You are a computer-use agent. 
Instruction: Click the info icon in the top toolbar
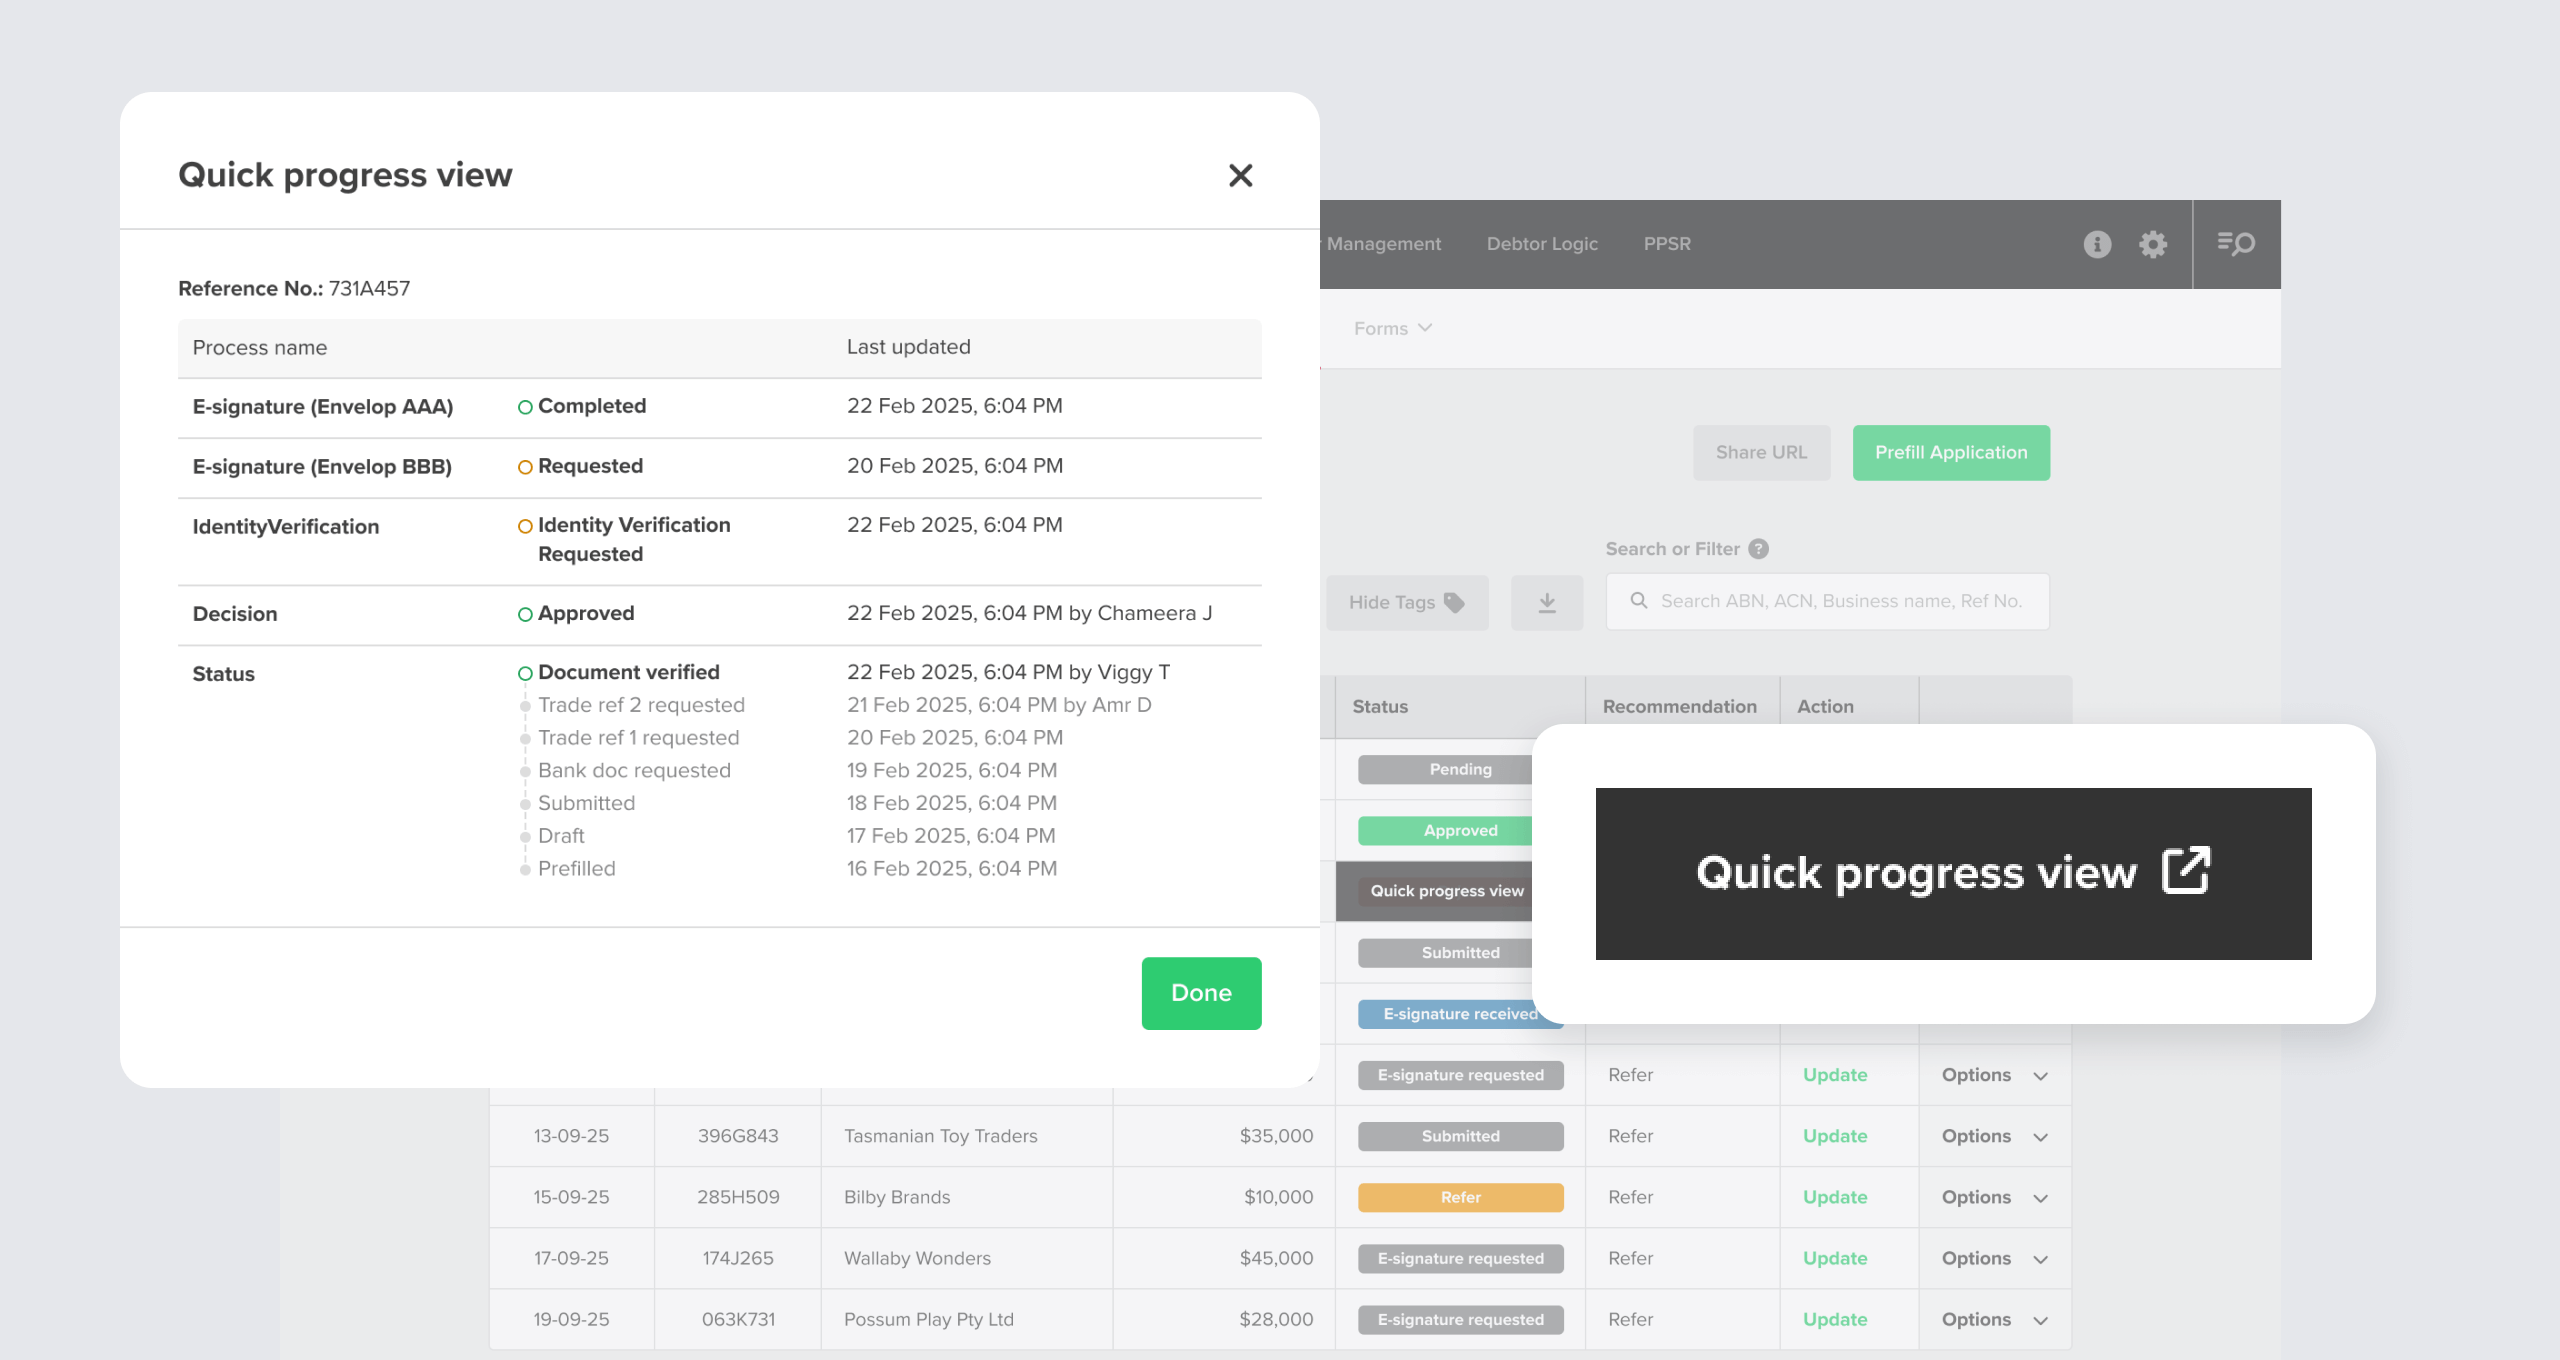(x=2098, y=243)
